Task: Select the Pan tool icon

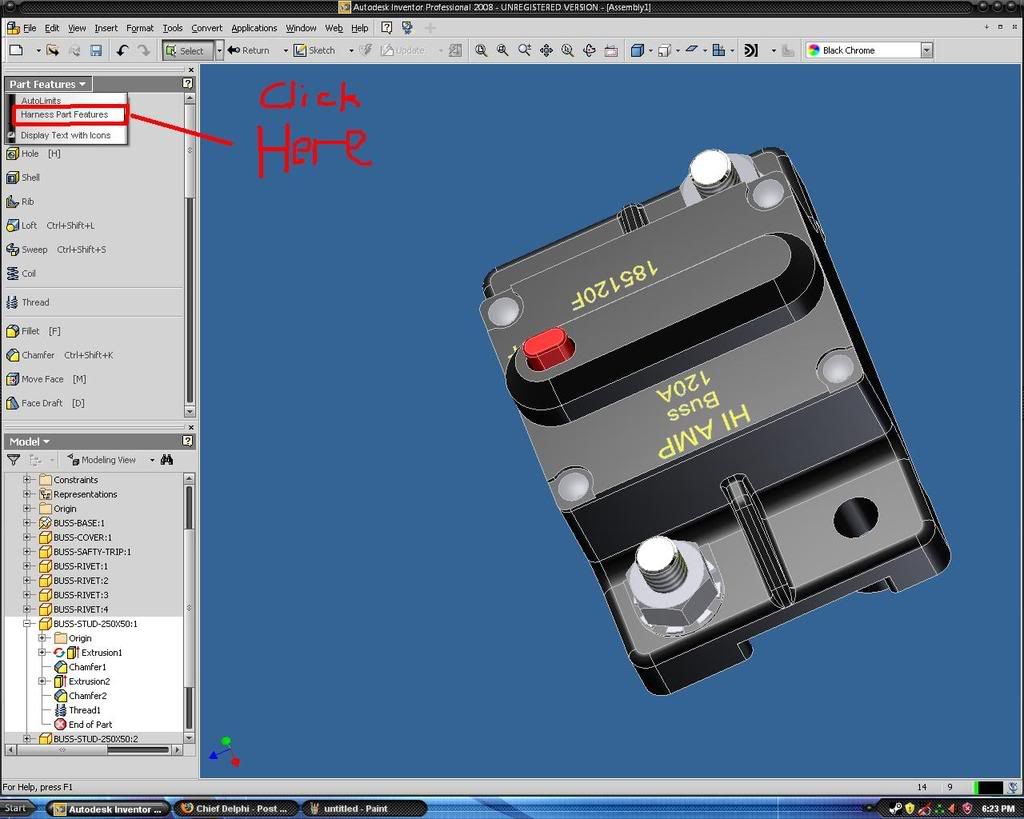Action: 546,50
